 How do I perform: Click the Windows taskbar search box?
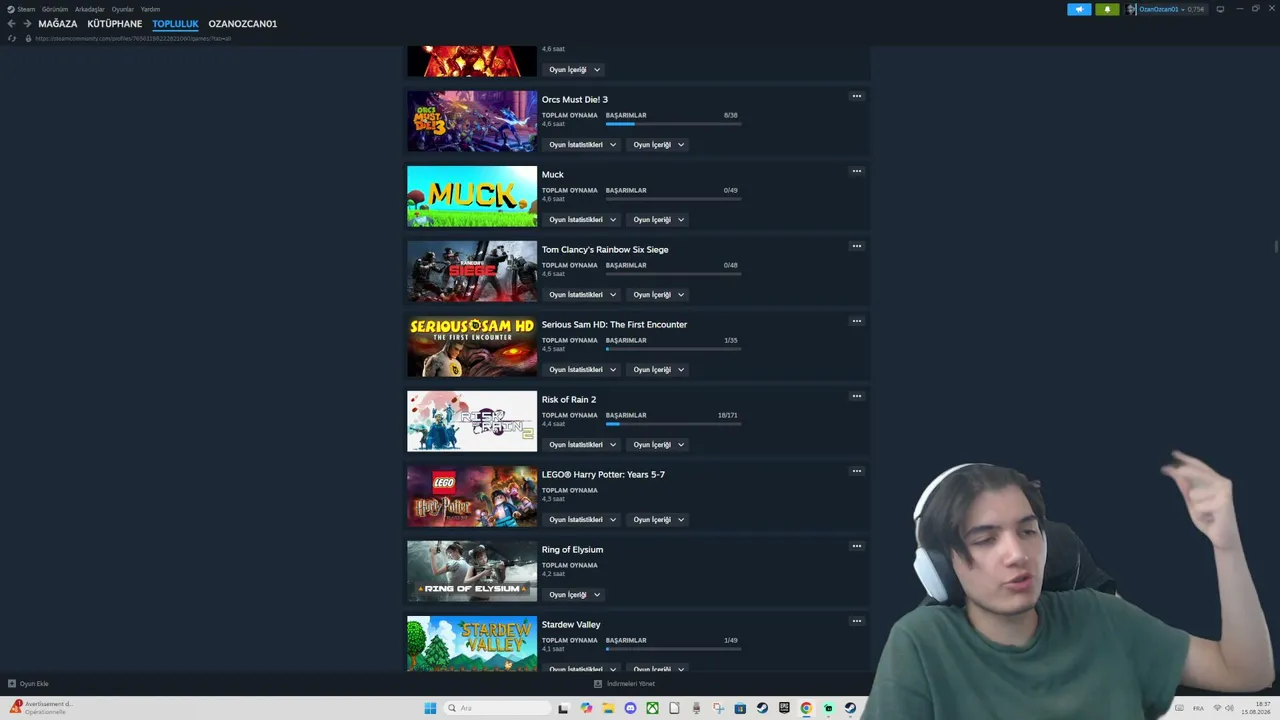point(497,708)
